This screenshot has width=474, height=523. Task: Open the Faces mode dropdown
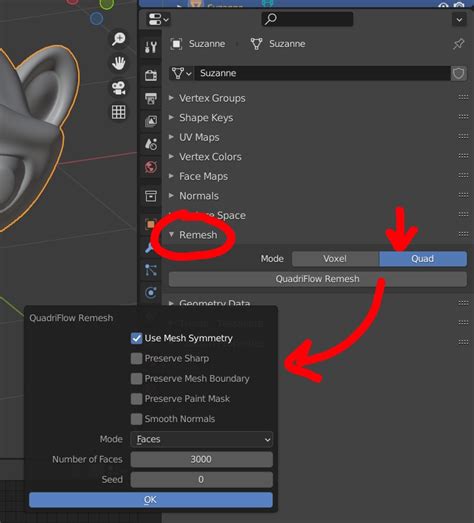coord(201,439)
